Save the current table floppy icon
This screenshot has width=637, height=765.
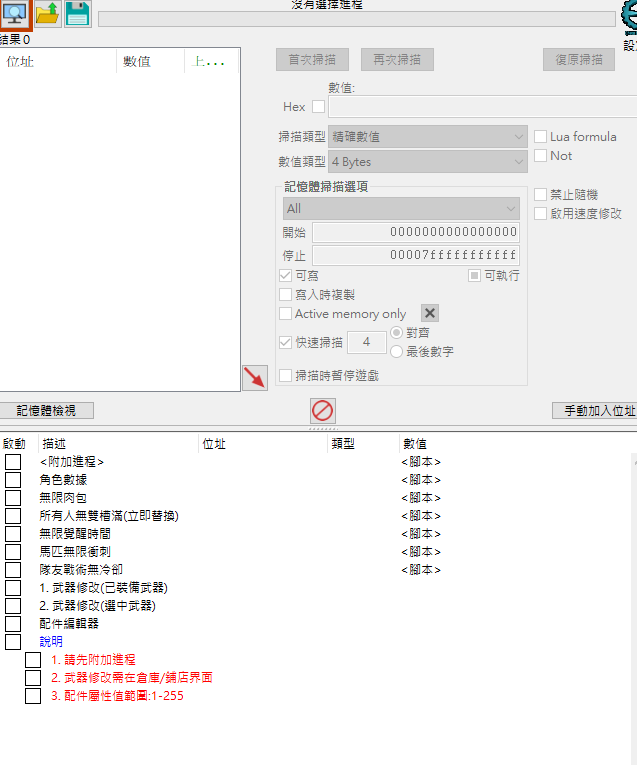click(78, 14)
